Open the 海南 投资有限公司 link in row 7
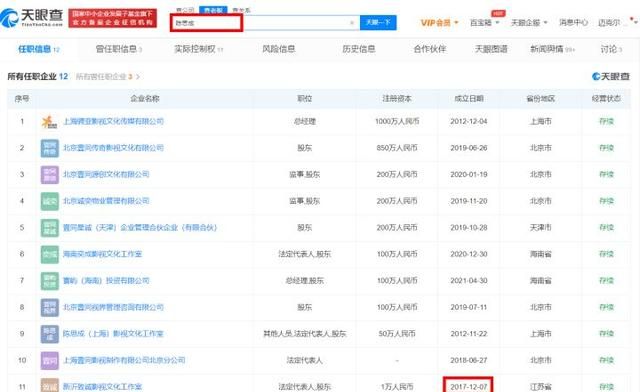The height and width of the screenshot is (392, 640). (106, 281)
